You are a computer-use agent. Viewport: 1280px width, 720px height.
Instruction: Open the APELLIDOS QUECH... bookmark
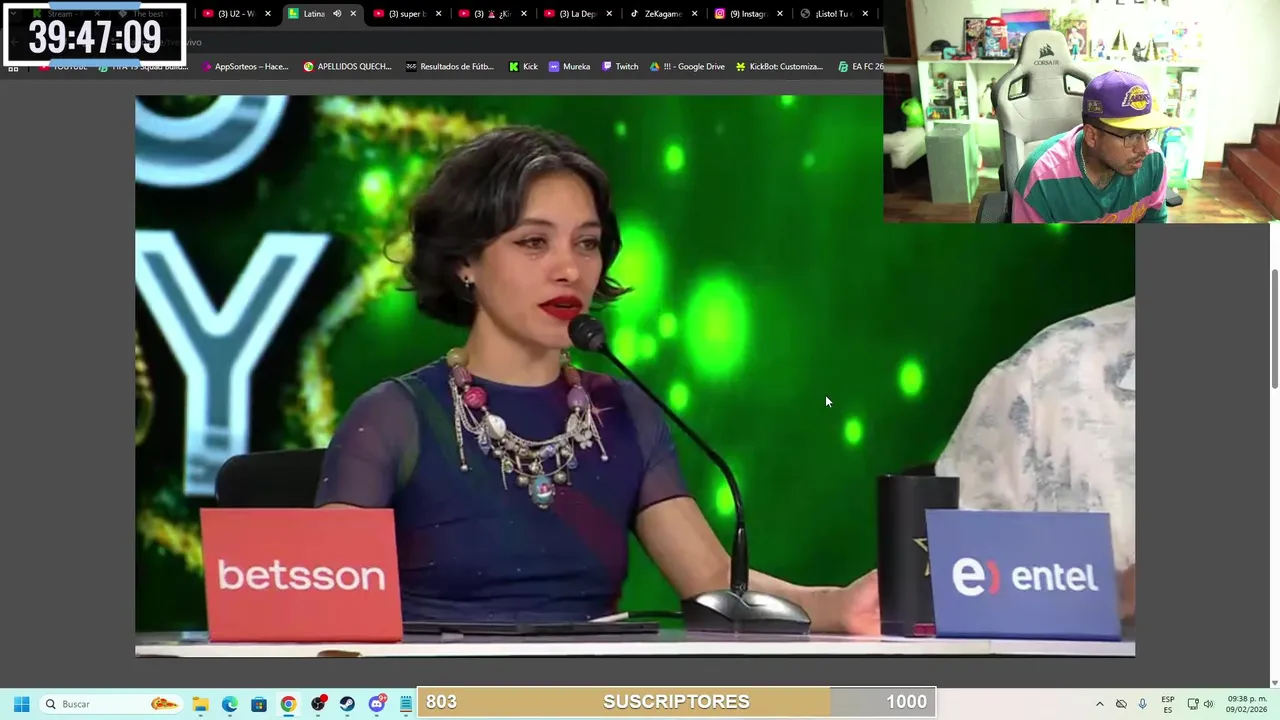(347, 67)
